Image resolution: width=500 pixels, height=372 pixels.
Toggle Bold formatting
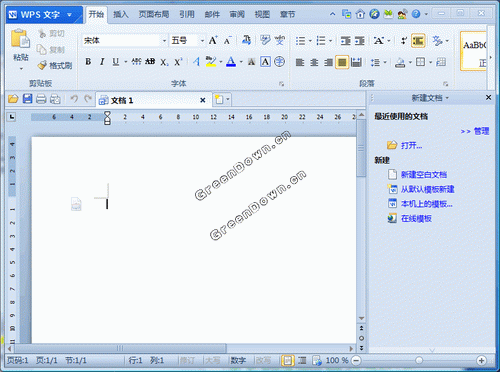click(x=88, y=62)
